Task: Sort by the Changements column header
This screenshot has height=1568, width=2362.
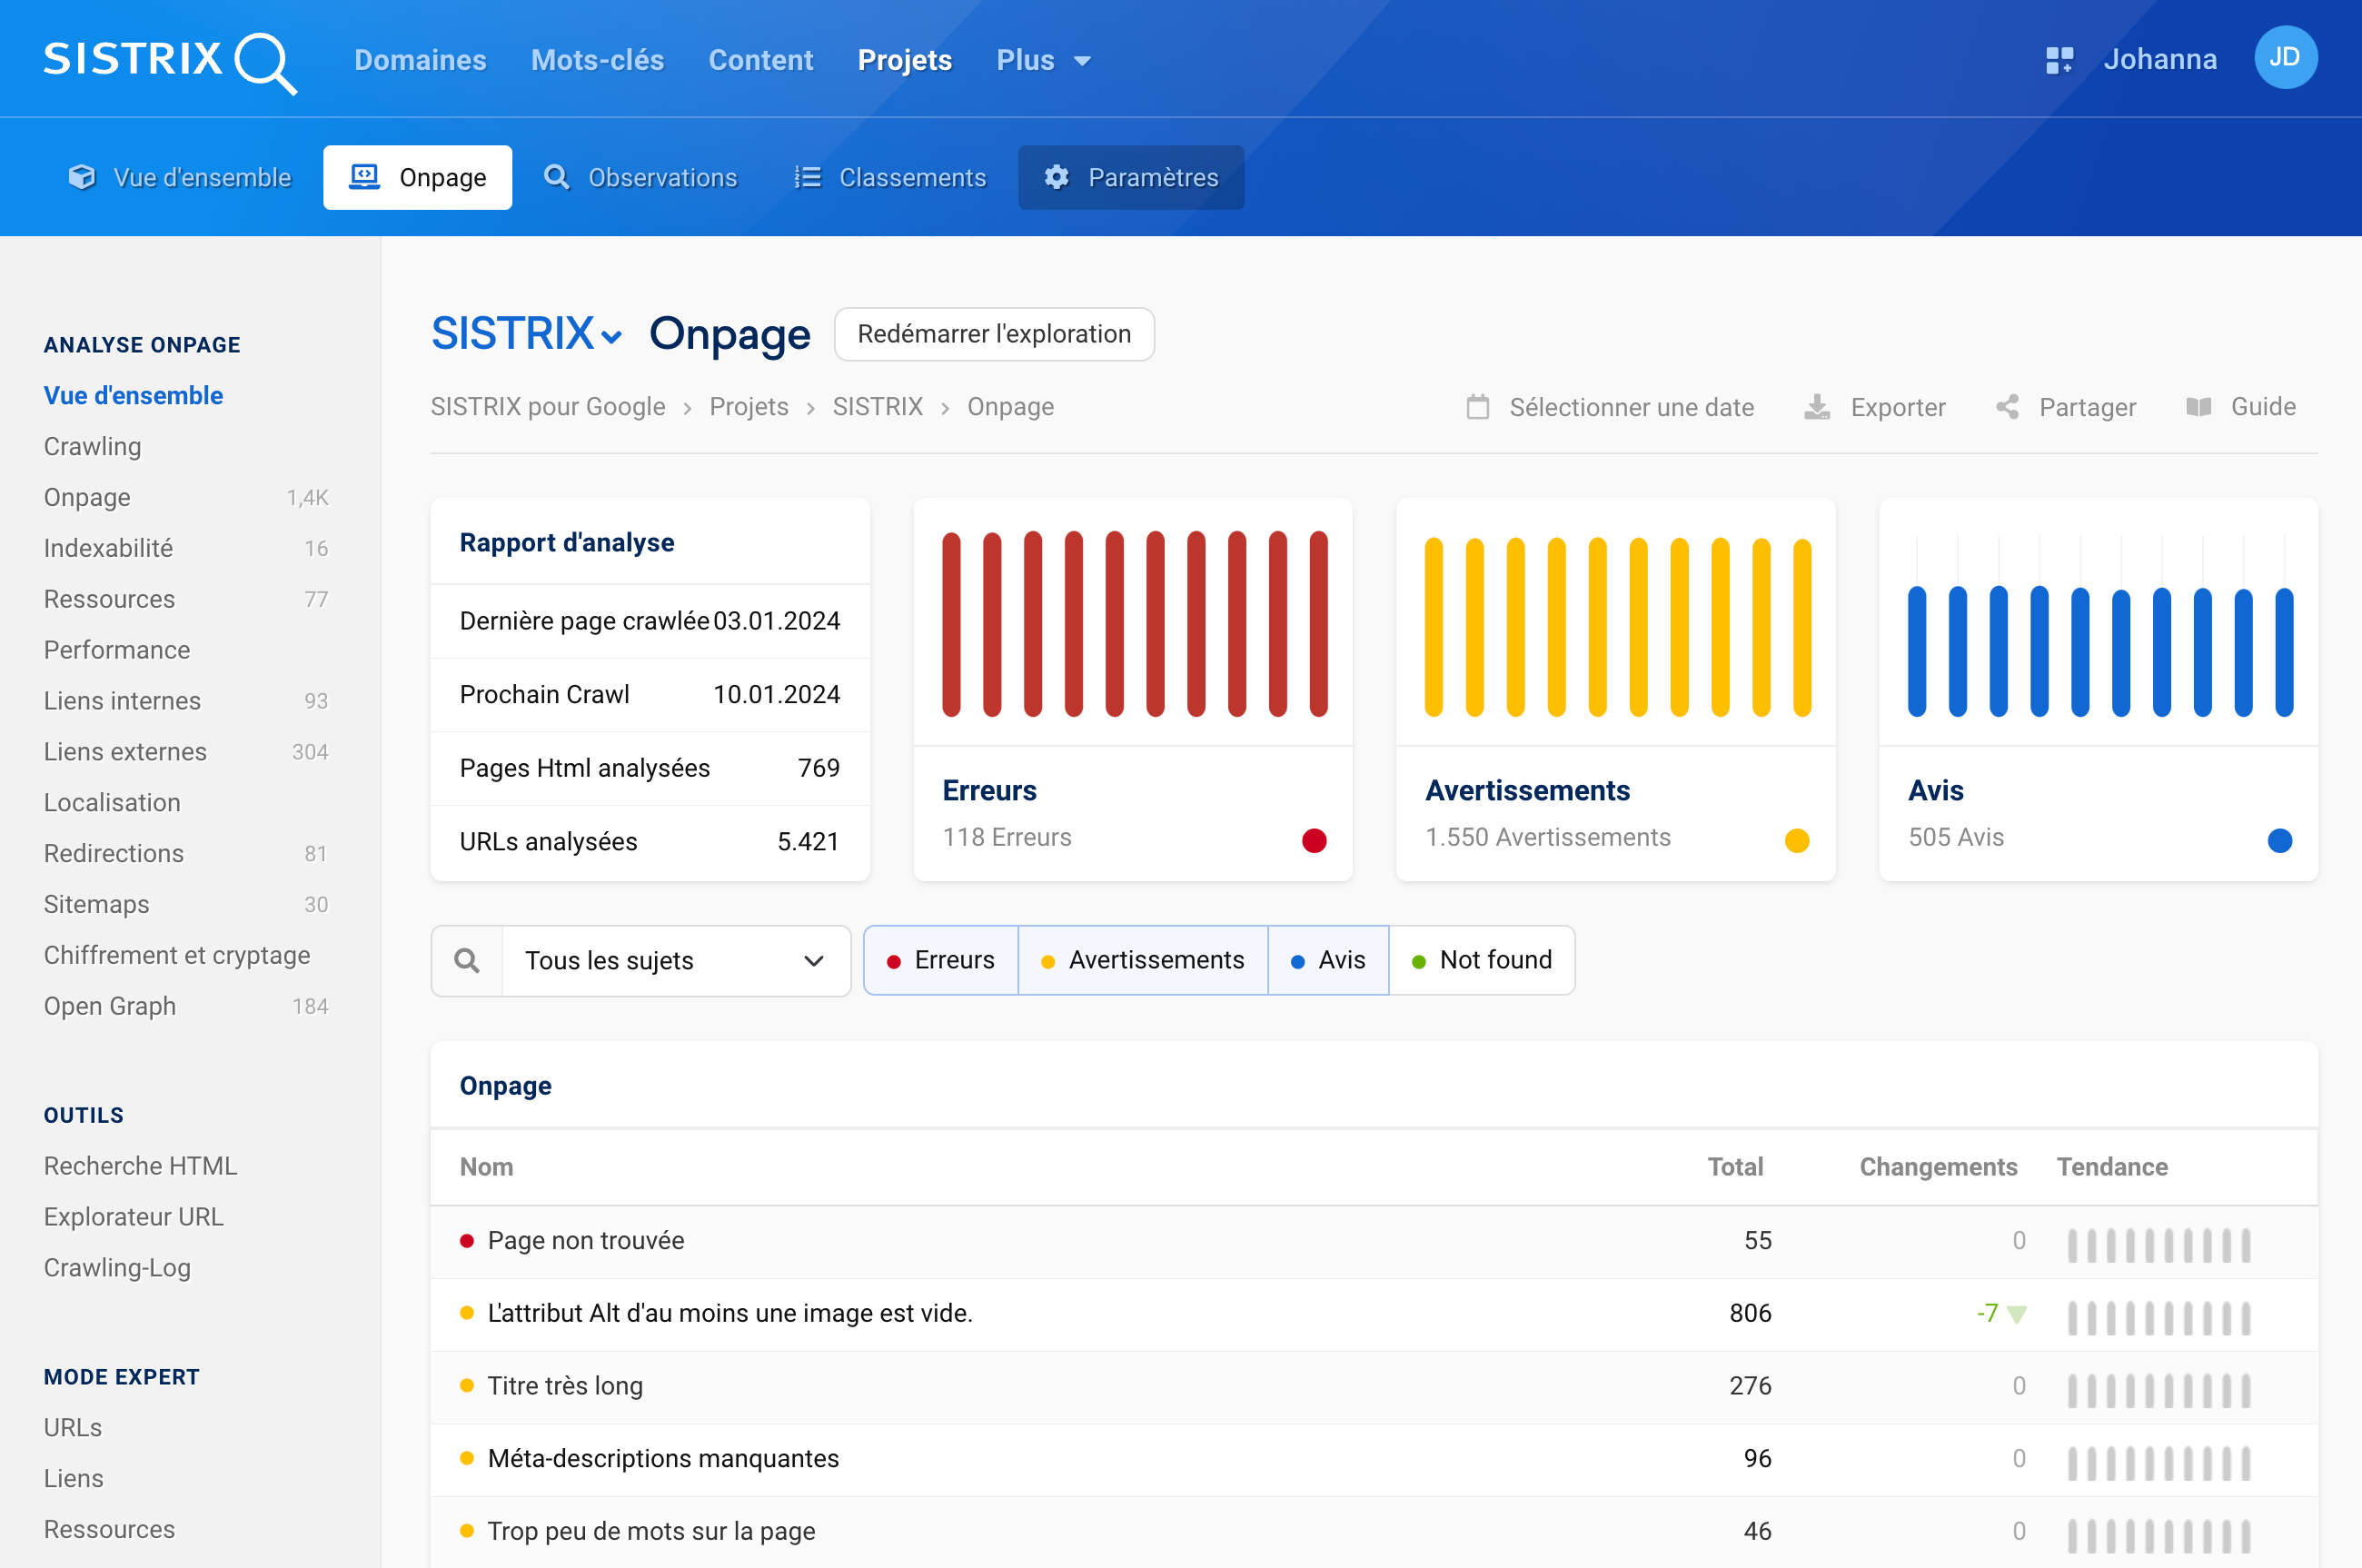Action: click(1938, 1167)
